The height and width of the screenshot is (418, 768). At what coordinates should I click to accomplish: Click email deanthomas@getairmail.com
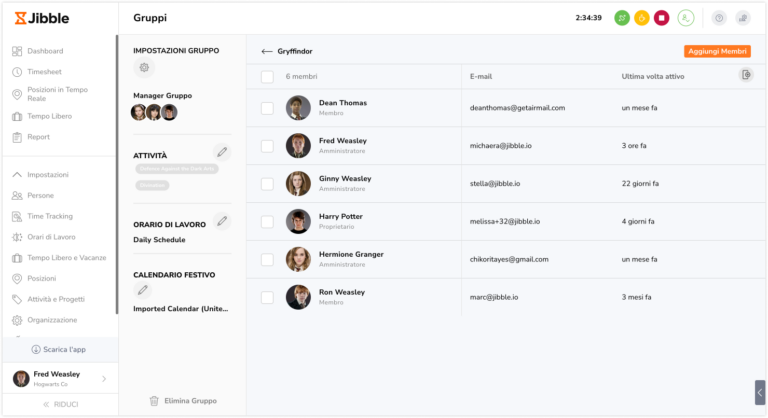pyautogui.click(x=517, y=108)
